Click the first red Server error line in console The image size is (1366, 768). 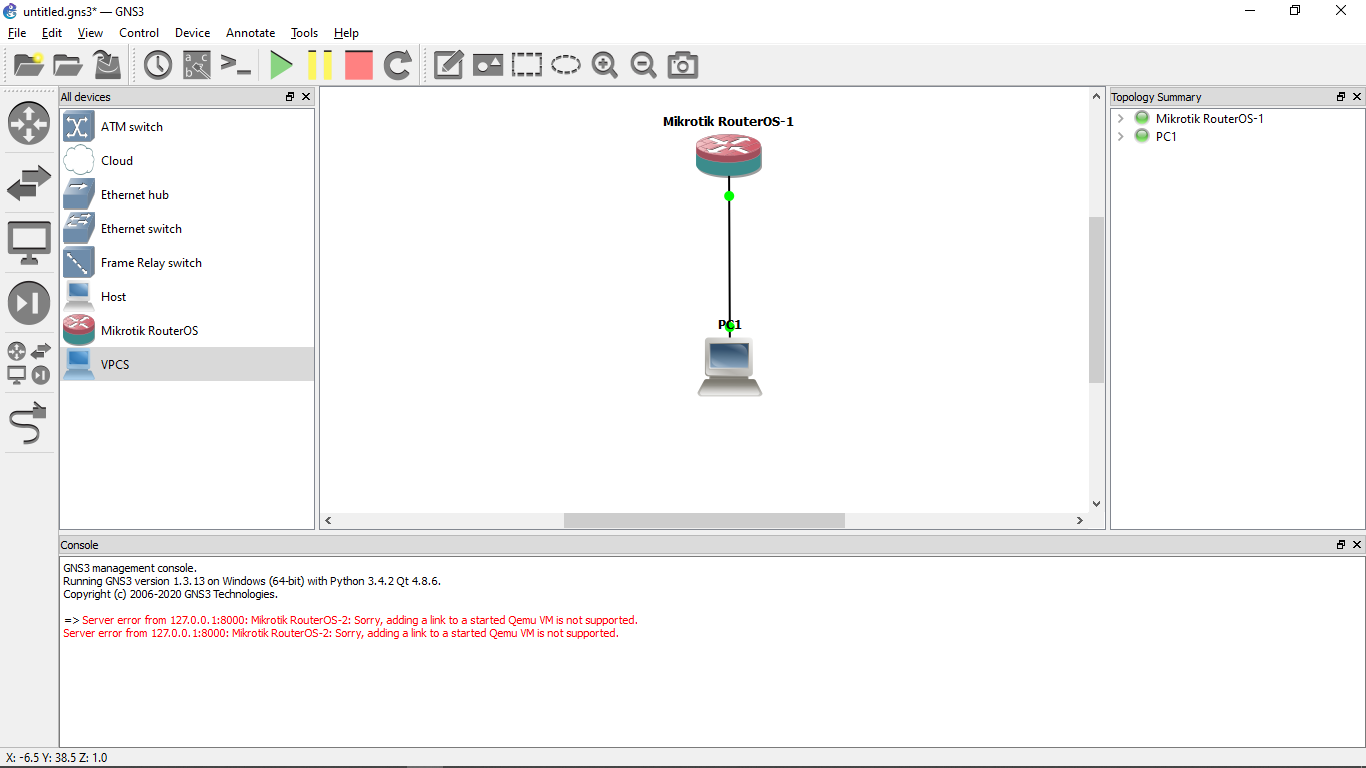click(359, 620)
